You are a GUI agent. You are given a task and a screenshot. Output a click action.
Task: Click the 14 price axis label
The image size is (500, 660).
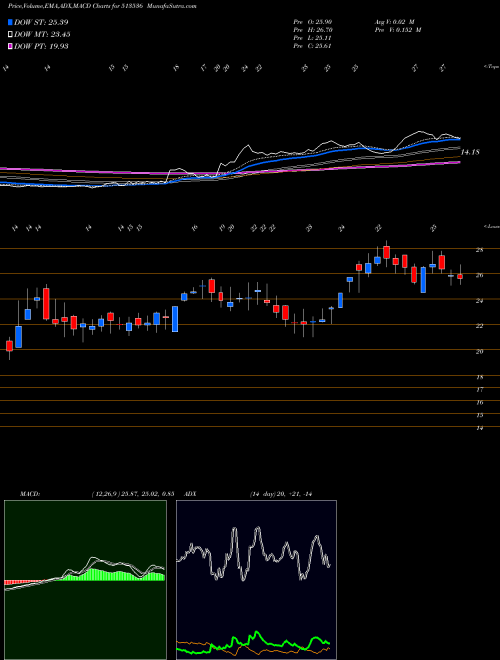click(x=479, y=428)
